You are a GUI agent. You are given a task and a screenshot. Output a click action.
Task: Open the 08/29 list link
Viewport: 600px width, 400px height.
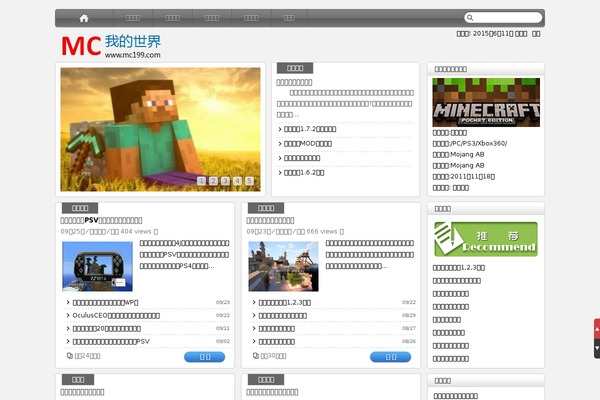click(282, 315)
